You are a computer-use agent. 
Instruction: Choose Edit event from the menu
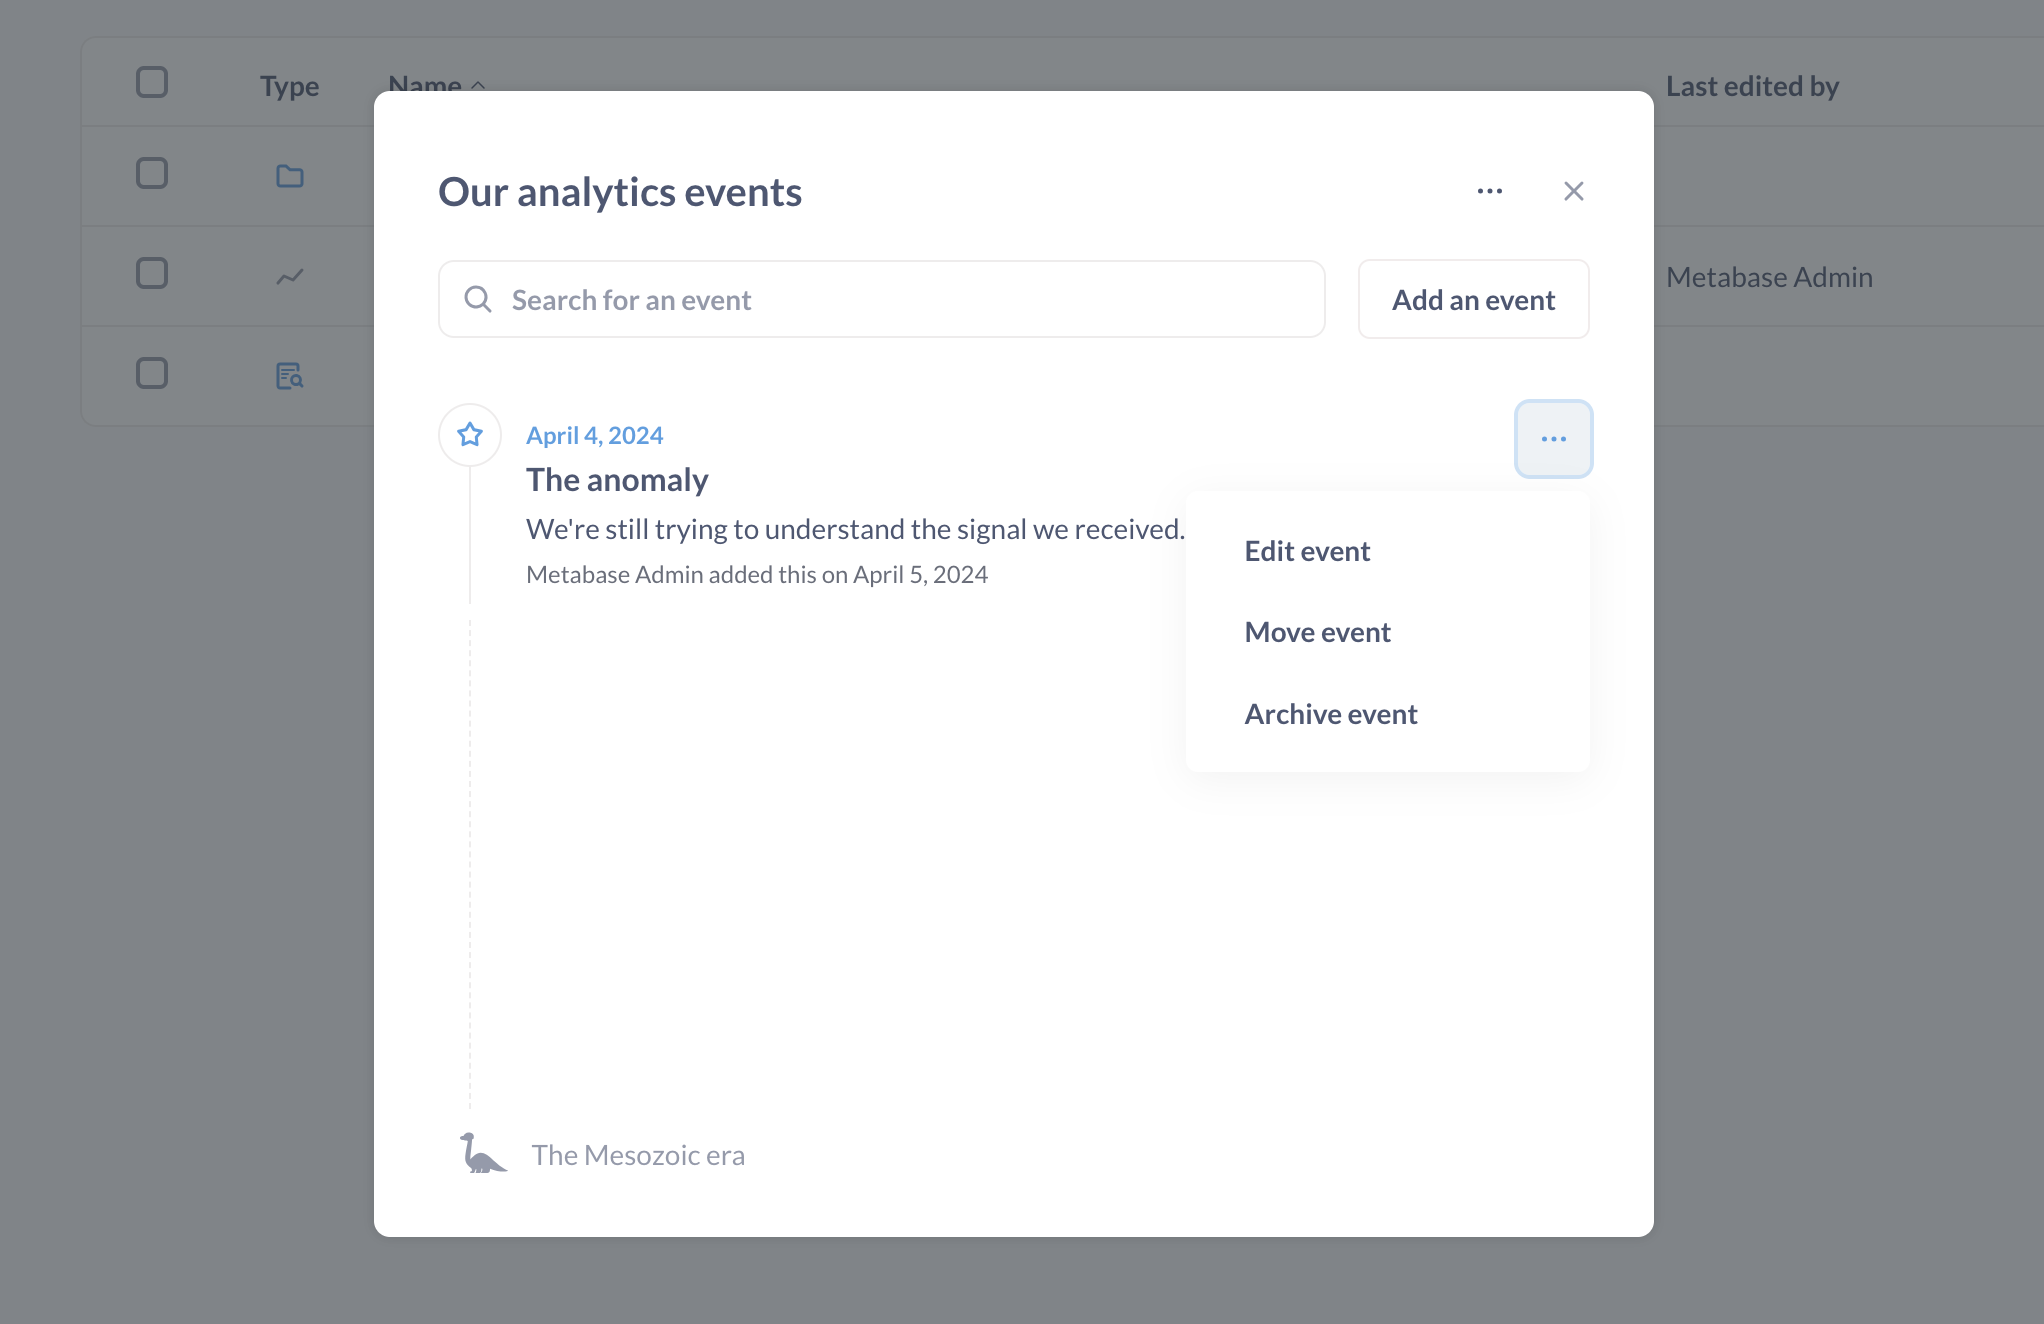coord(1307,551)
